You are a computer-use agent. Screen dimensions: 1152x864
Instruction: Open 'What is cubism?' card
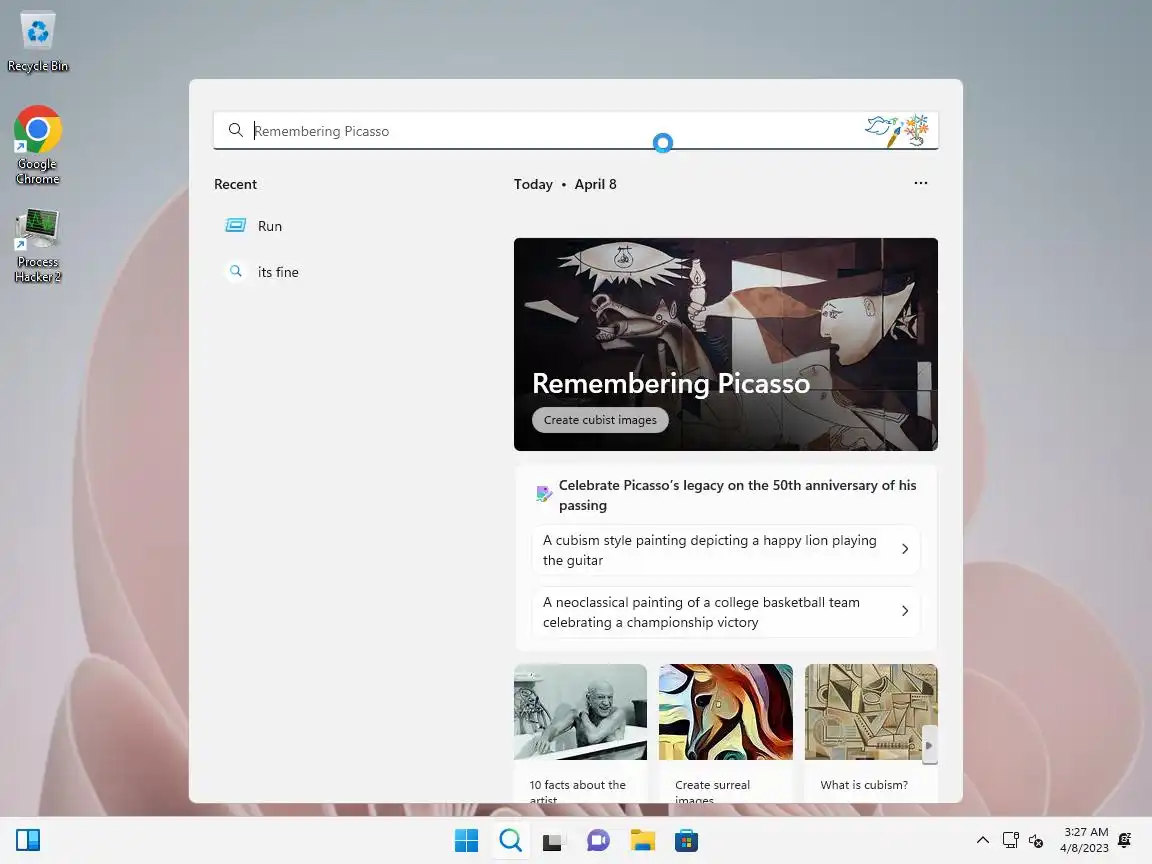click(871, 733)
